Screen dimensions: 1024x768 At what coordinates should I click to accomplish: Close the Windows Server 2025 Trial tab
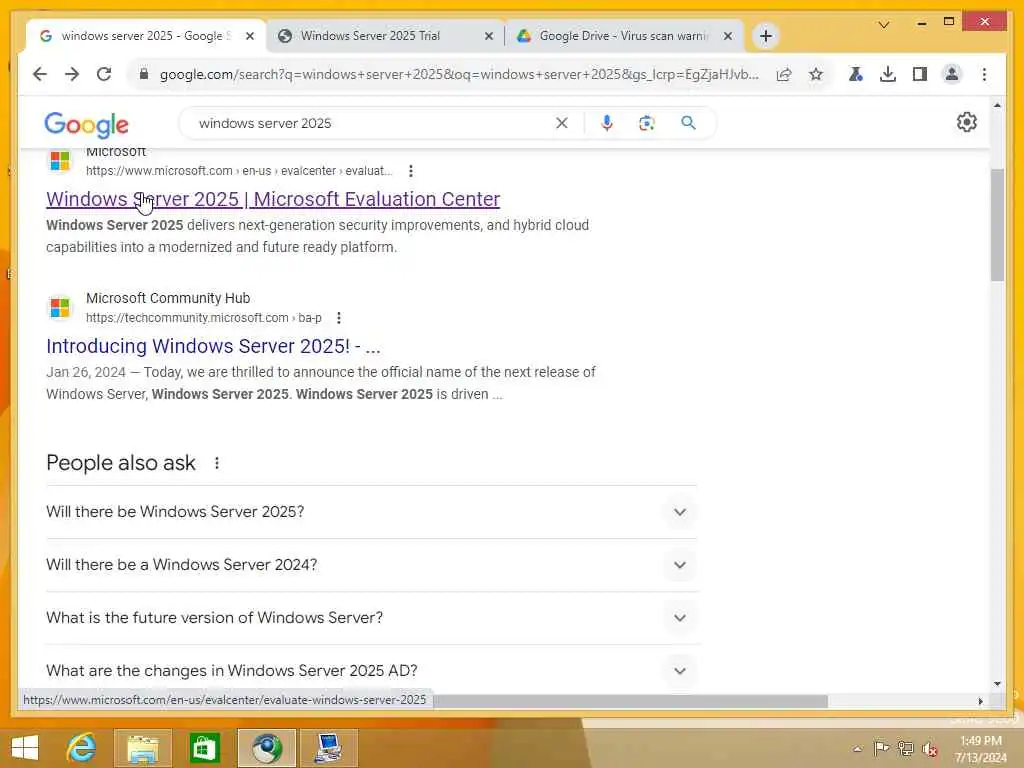[488, 37]
